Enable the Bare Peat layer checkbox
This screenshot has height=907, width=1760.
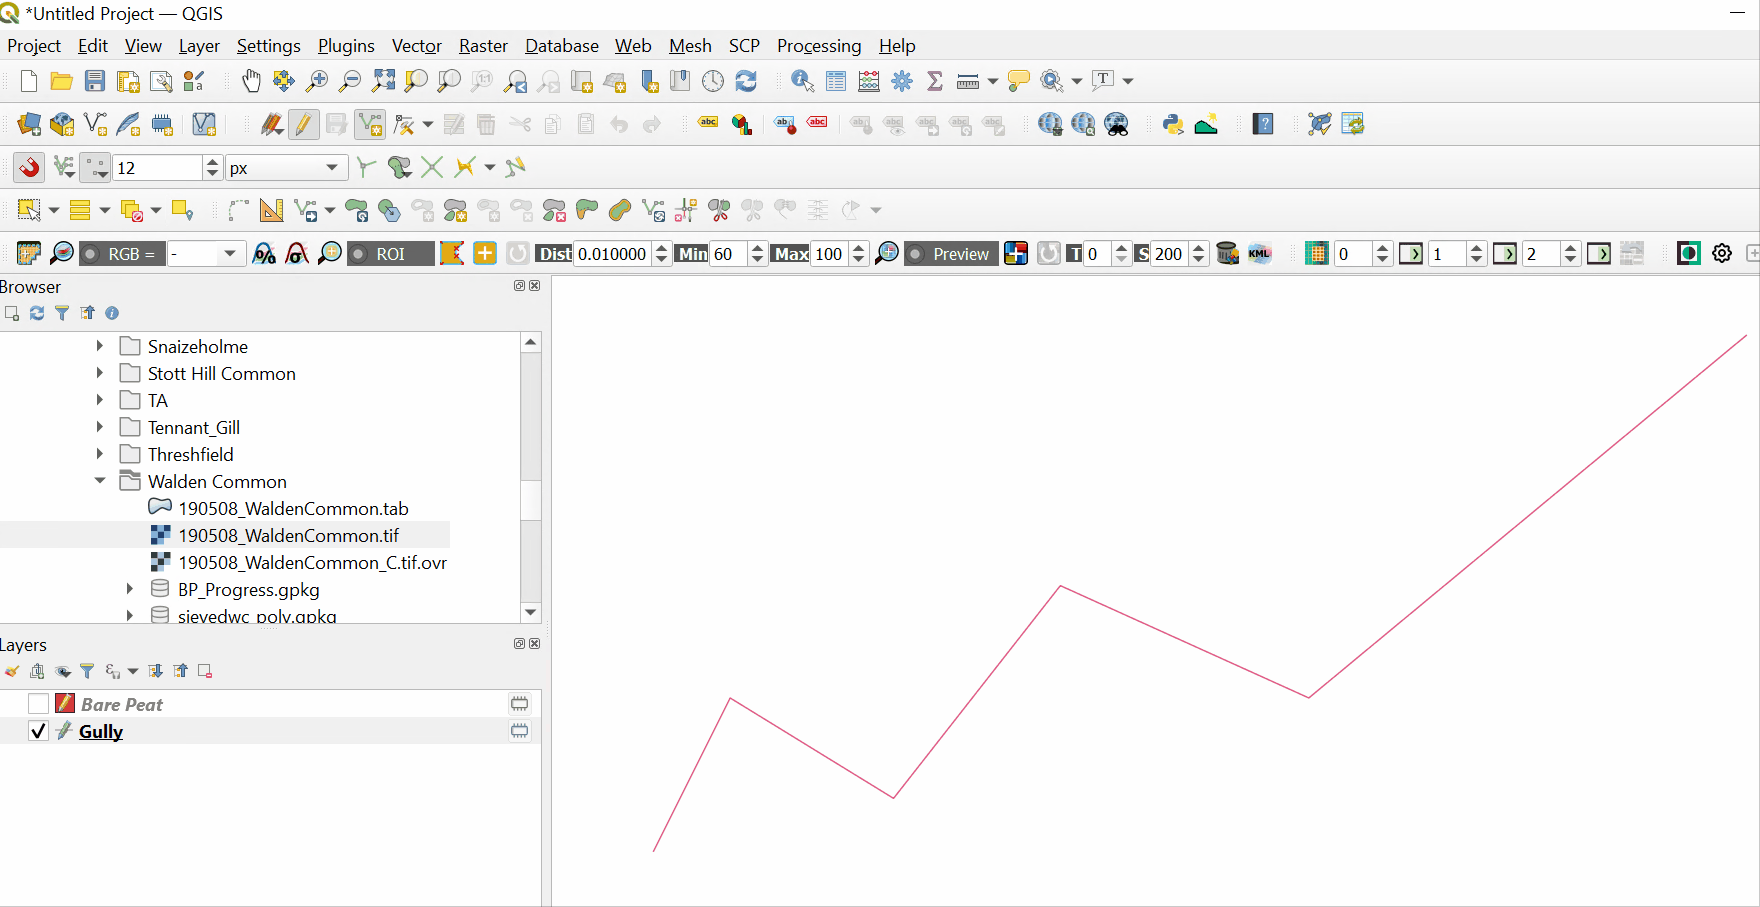[x=38, y=704]
